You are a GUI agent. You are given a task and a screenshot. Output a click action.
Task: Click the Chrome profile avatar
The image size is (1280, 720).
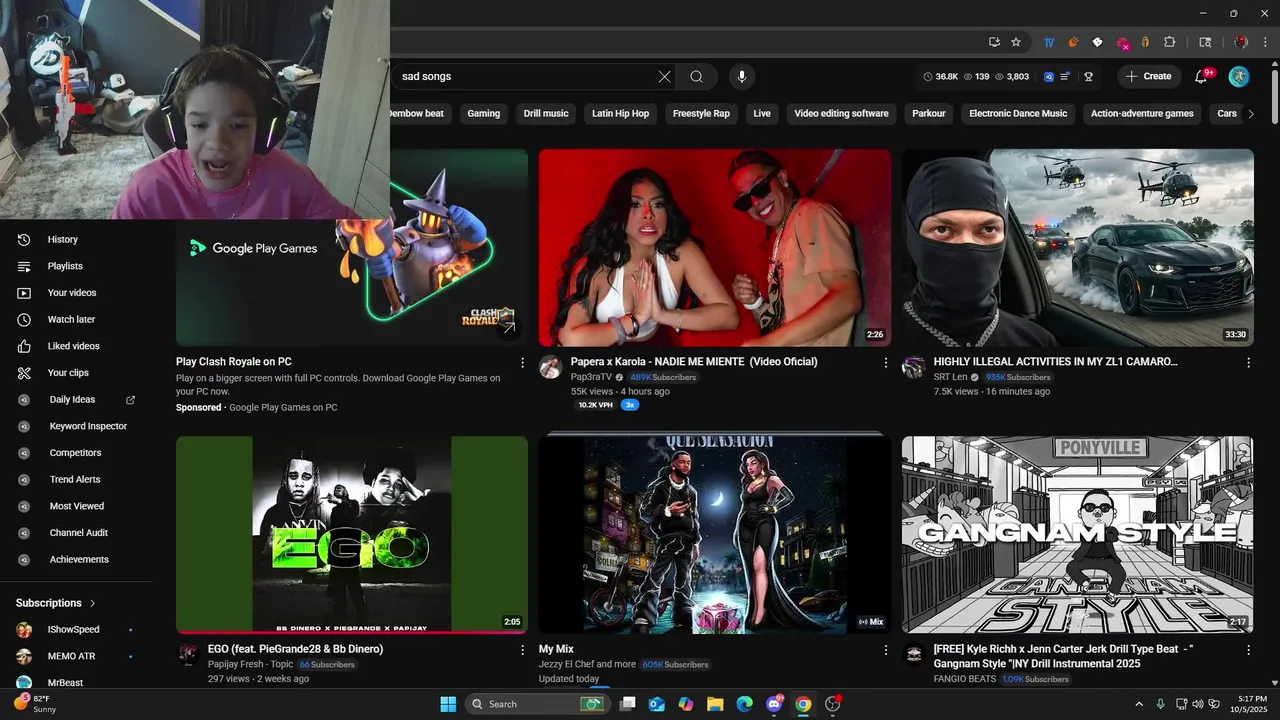click(1241, 42)
